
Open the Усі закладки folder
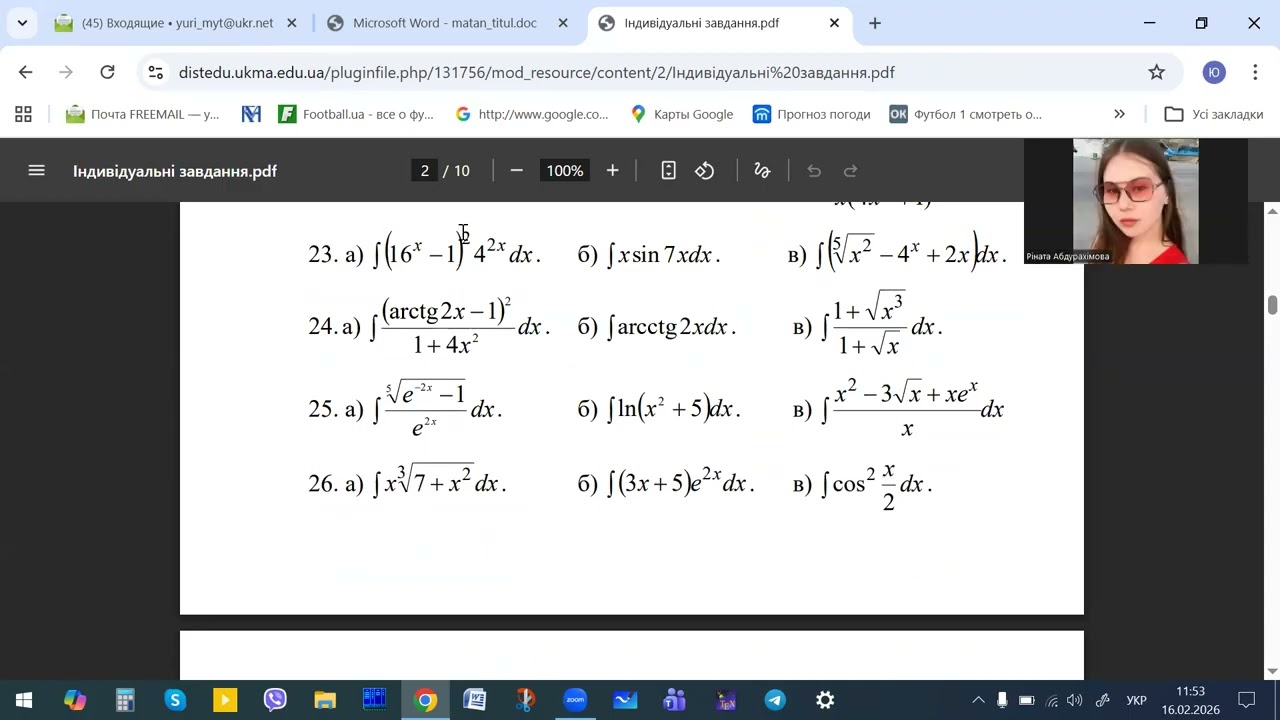point(1214,114)
